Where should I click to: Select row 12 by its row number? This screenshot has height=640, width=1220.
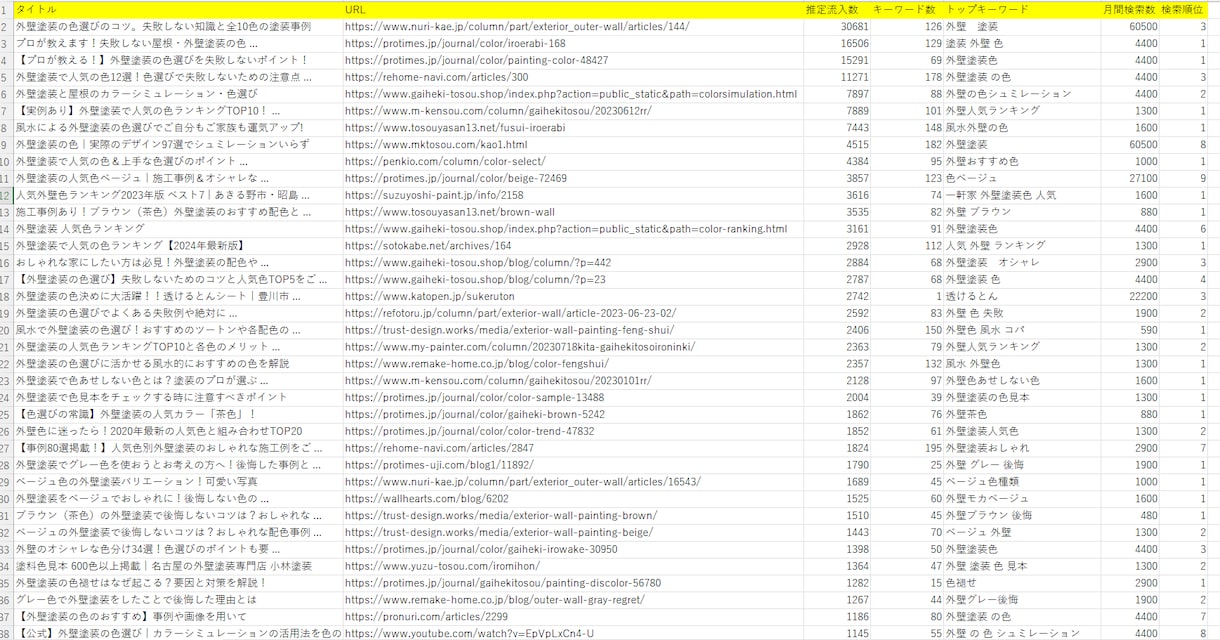[6, 195]
